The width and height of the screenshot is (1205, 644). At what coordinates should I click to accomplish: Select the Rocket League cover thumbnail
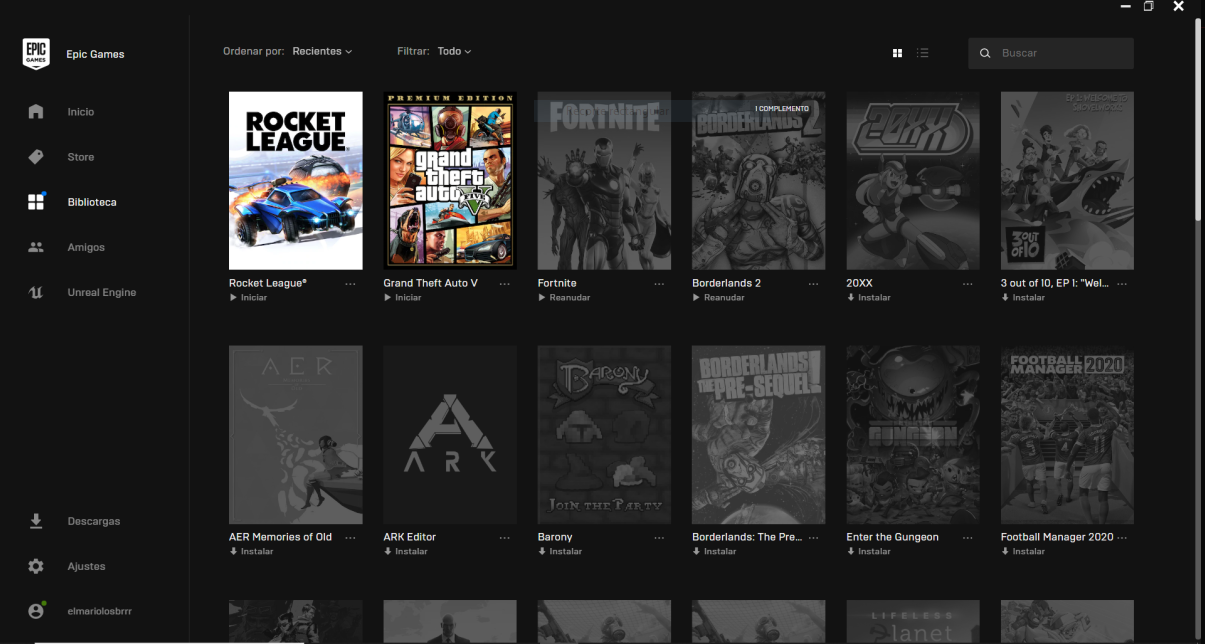[296, 181]
